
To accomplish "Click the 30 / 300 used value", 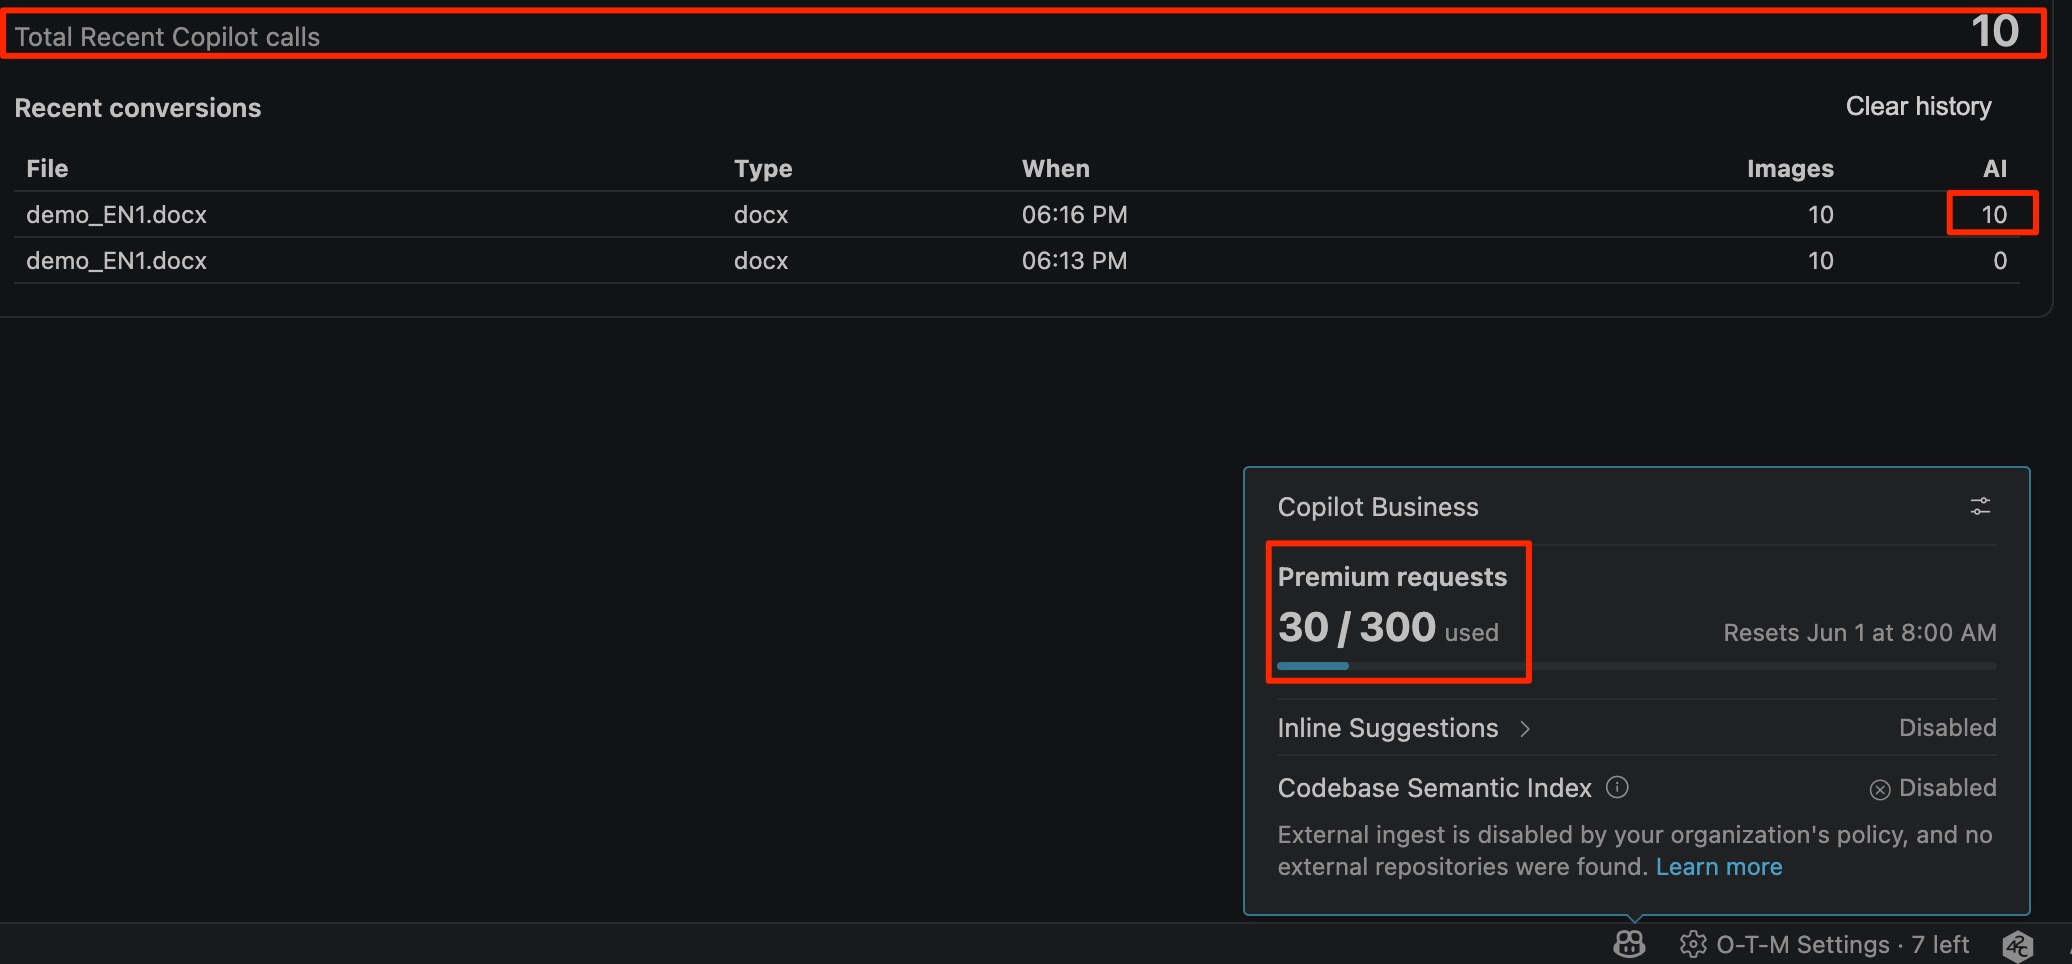I will 1388,628.
